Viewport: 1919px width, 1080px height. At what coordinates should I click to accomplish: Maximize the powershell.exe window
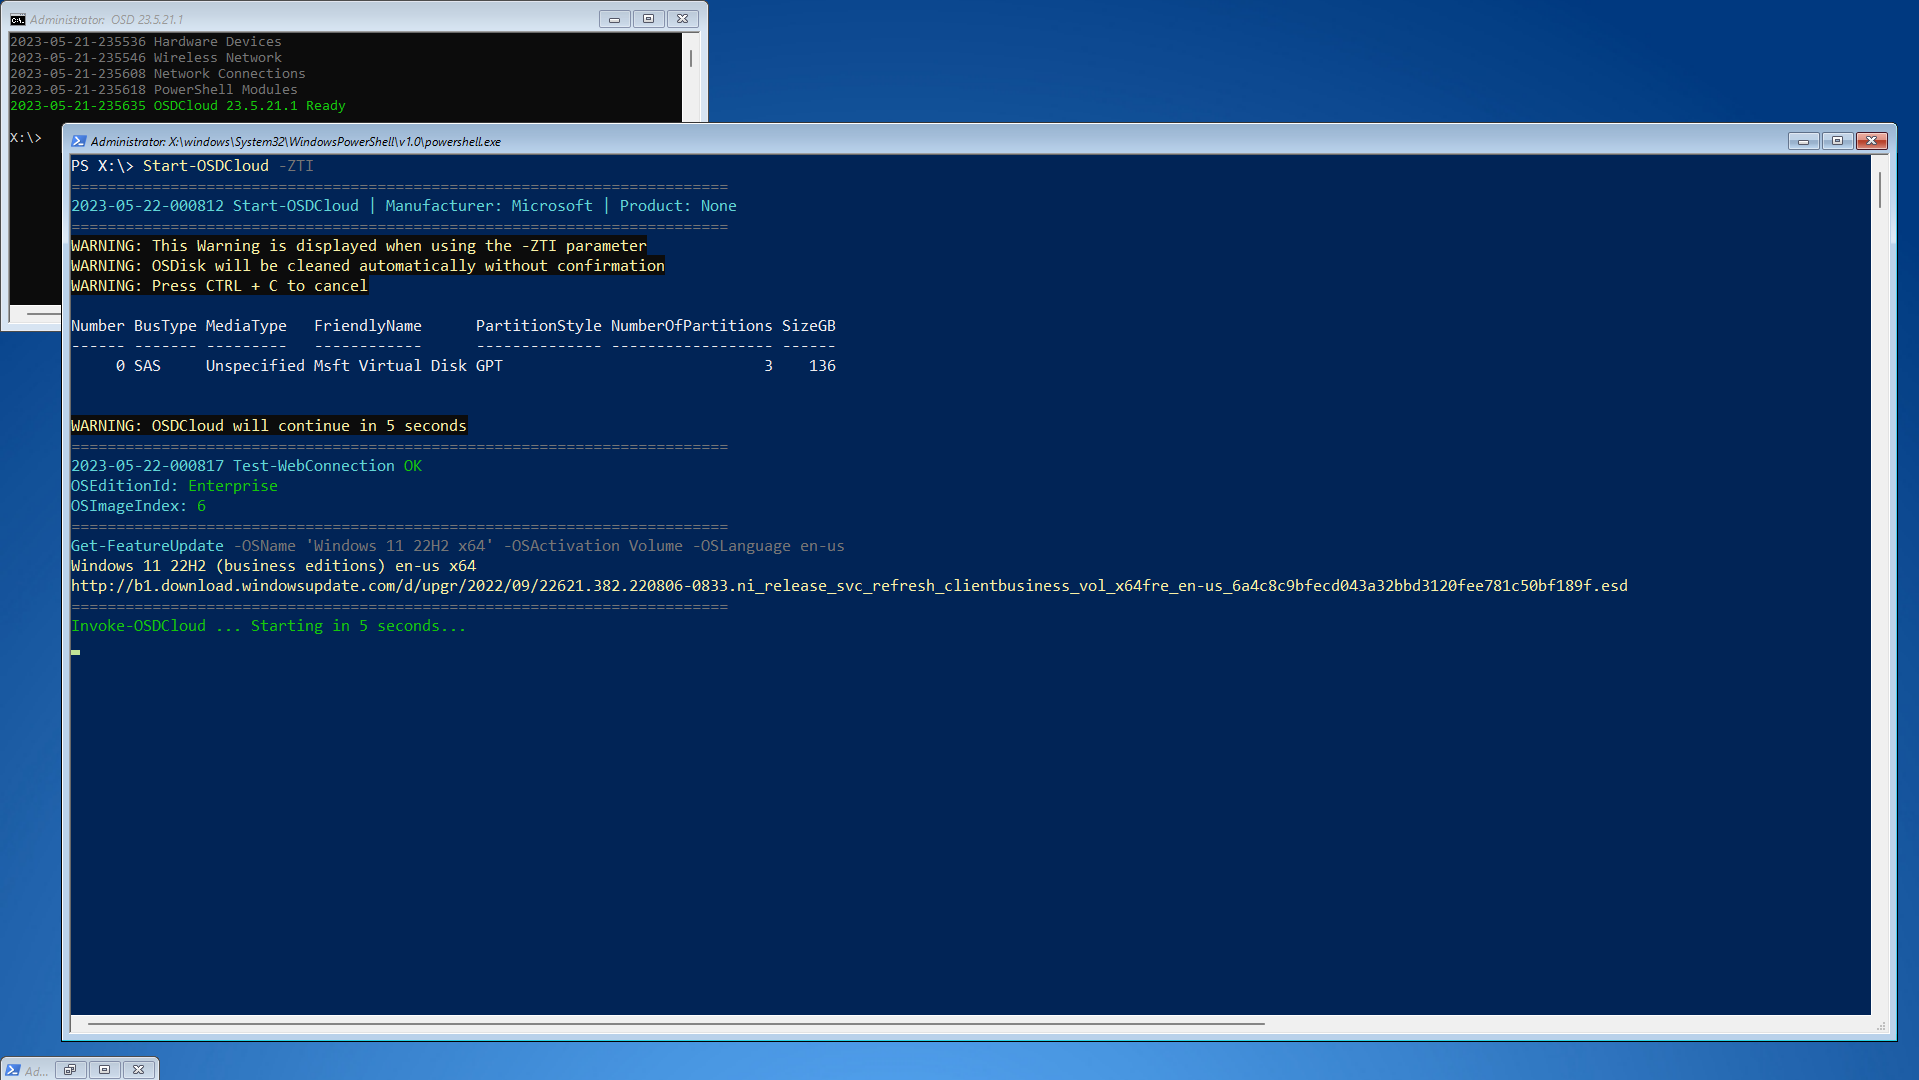(1837, 141)
